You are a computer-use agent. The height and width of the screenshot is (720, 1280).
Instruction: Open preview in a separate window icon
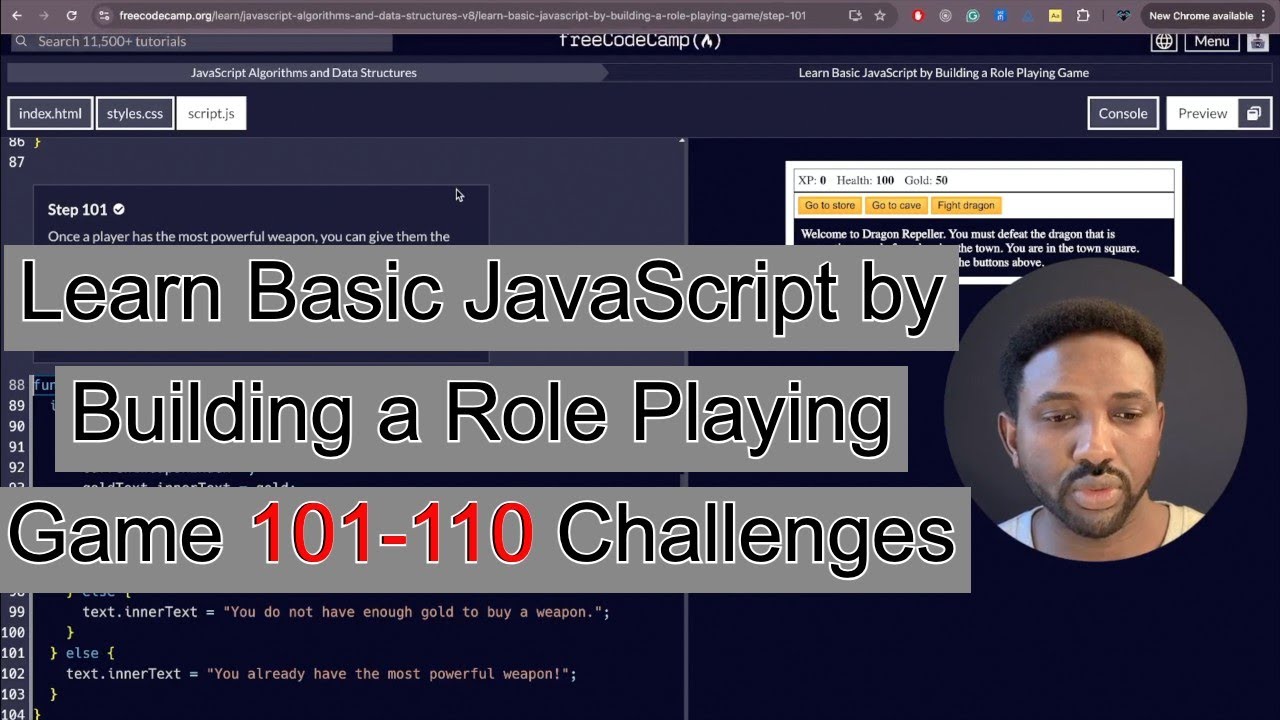(1254, 114)
